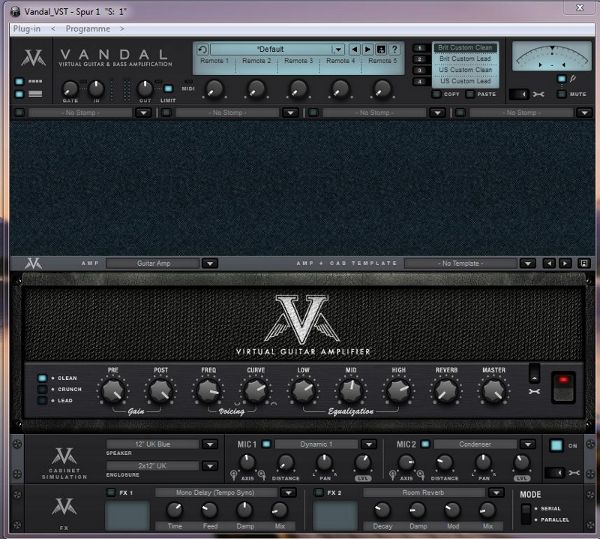The image size is (600, 539).
Task: Select scene slot 1 button
Action: pyautogui.click(x=420, y=48)
